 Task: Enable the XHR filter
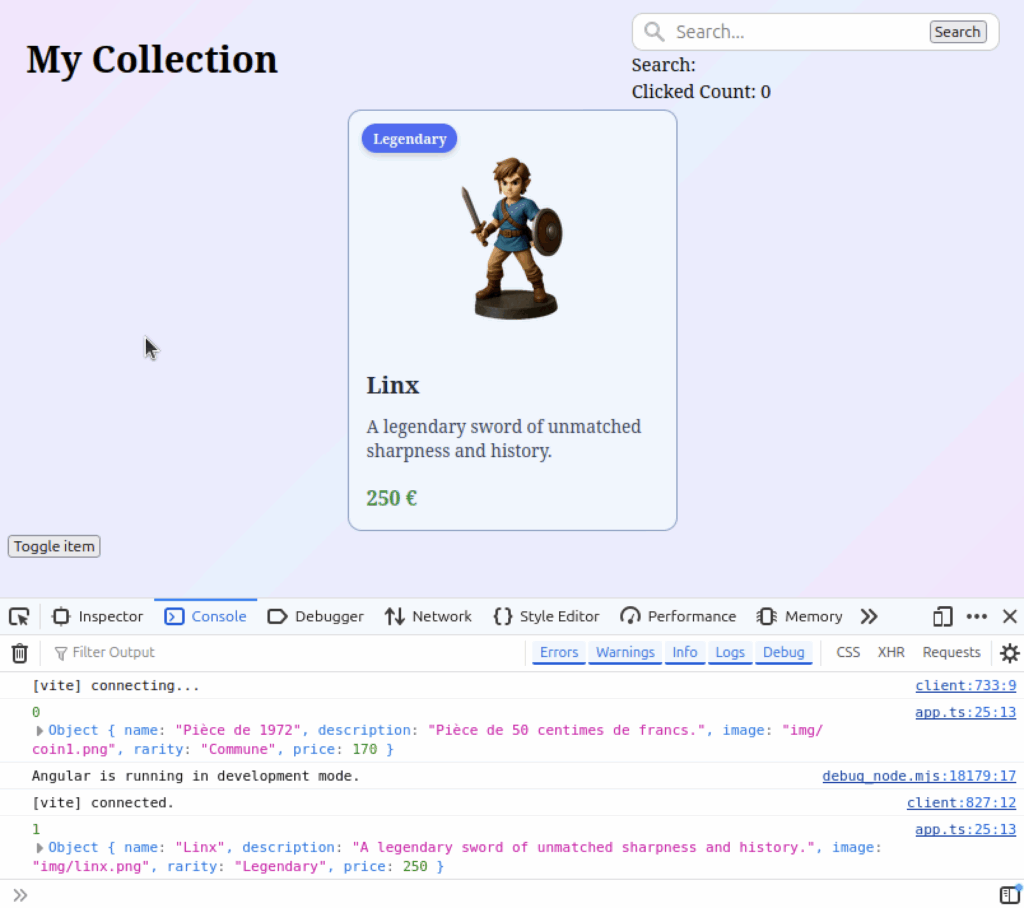pos(891,652)
